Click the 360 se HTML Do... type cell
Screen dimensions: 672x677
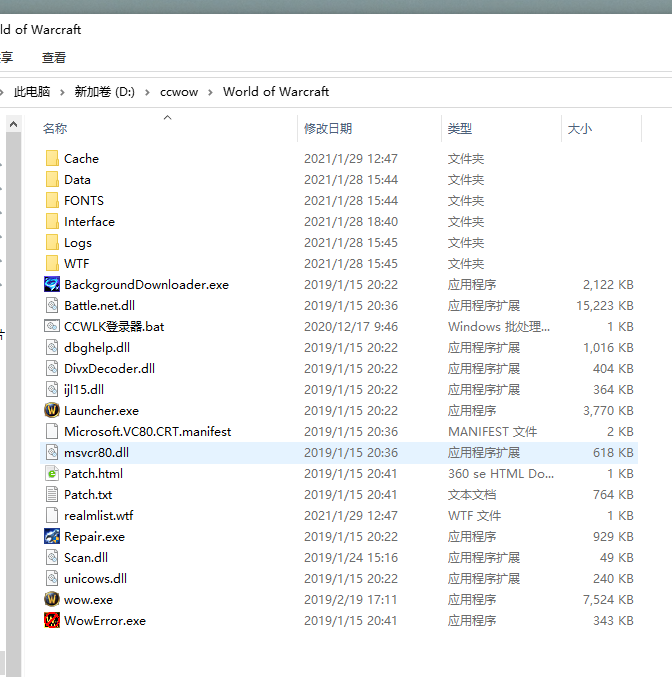[x=501, y=474]
